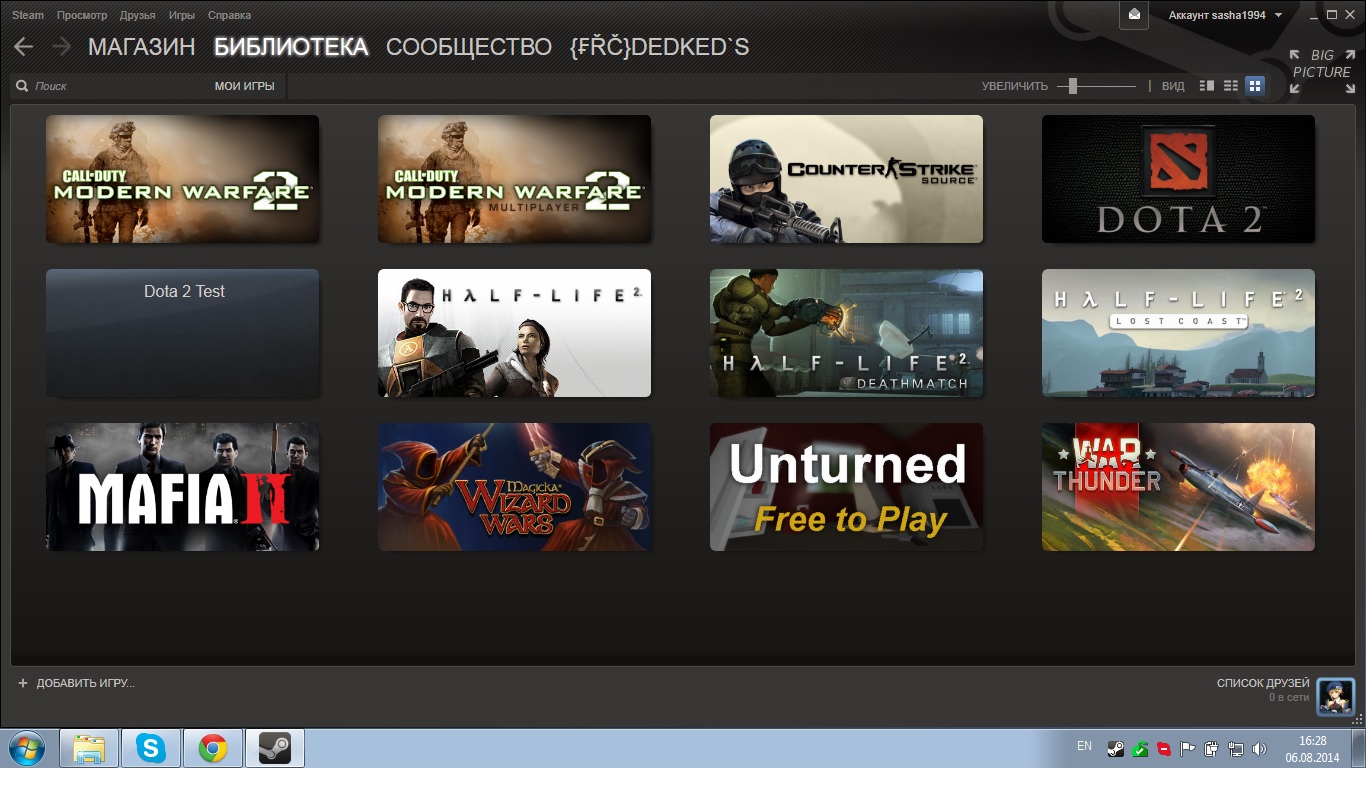The image size is (1366, 798).
Task: Switch to detail view icon
Action: (x=1207, y=86)
